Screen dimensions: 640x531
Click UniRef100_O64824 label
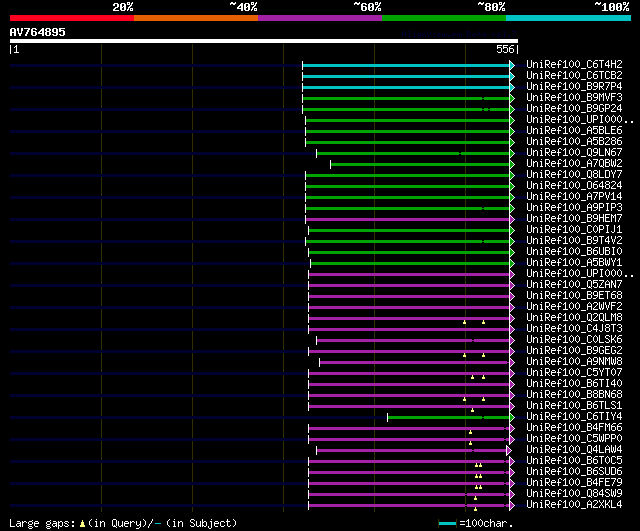tap(574, 186)
